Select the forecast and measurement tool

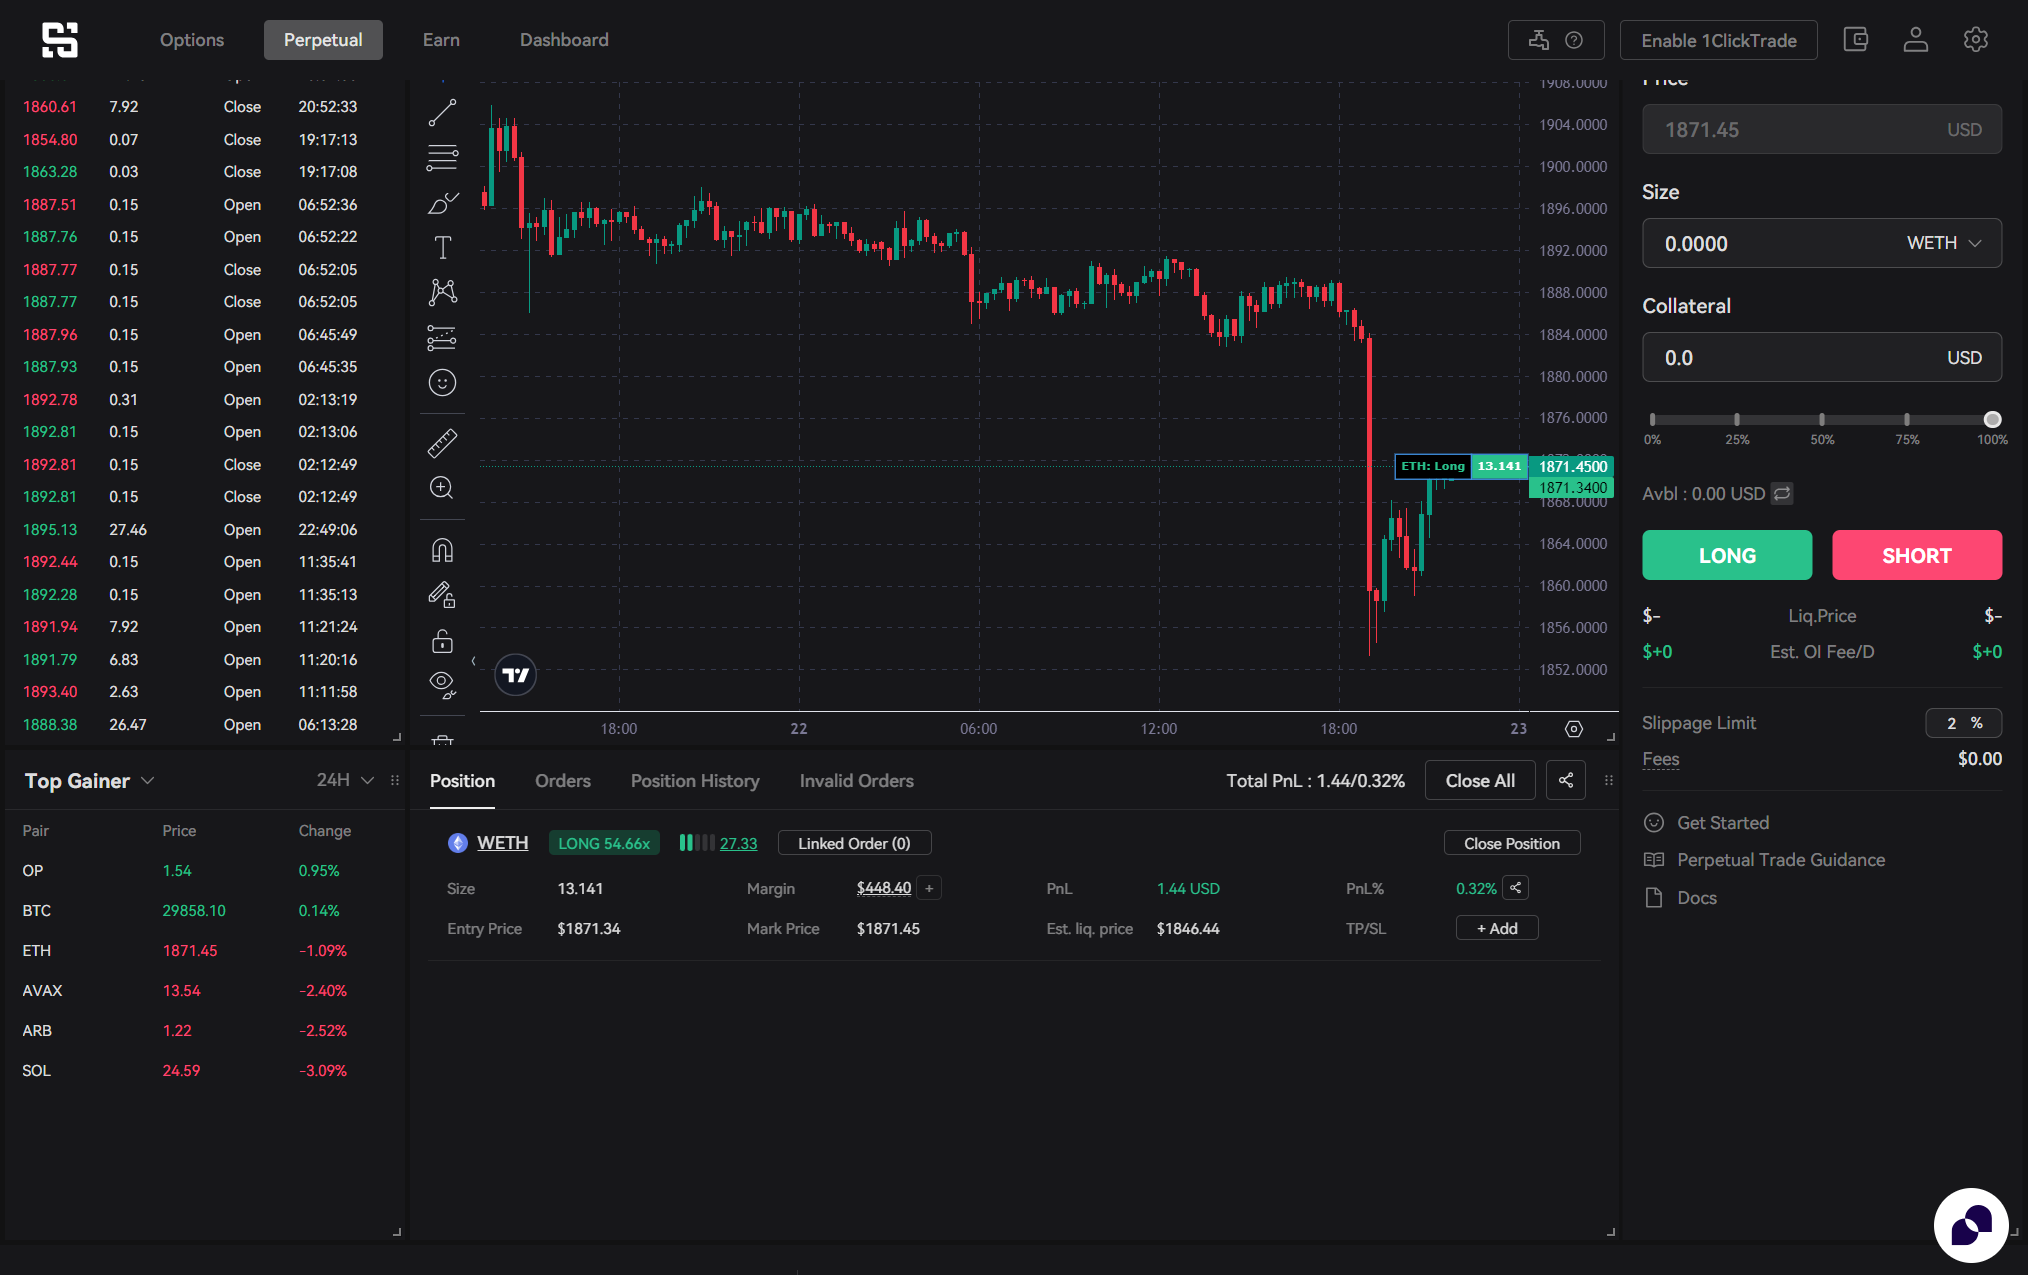click(442, 338)
